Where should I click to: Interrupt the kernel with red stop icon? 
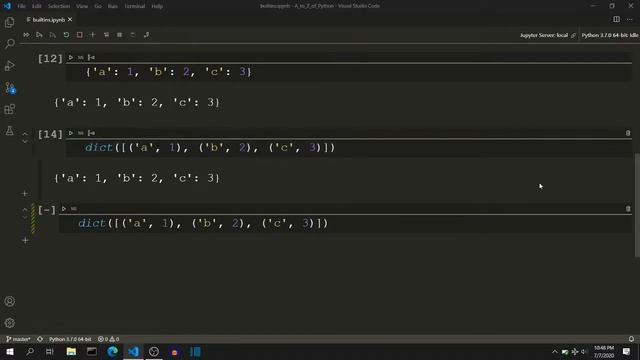[80, 35]
